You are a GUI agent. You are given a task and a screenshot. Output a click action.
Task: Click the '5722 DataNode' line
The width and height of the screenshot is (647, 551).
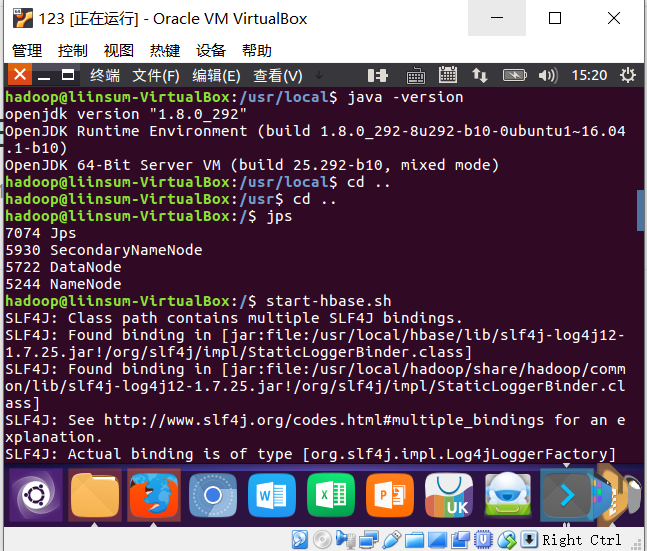click(x=63, y=267)
